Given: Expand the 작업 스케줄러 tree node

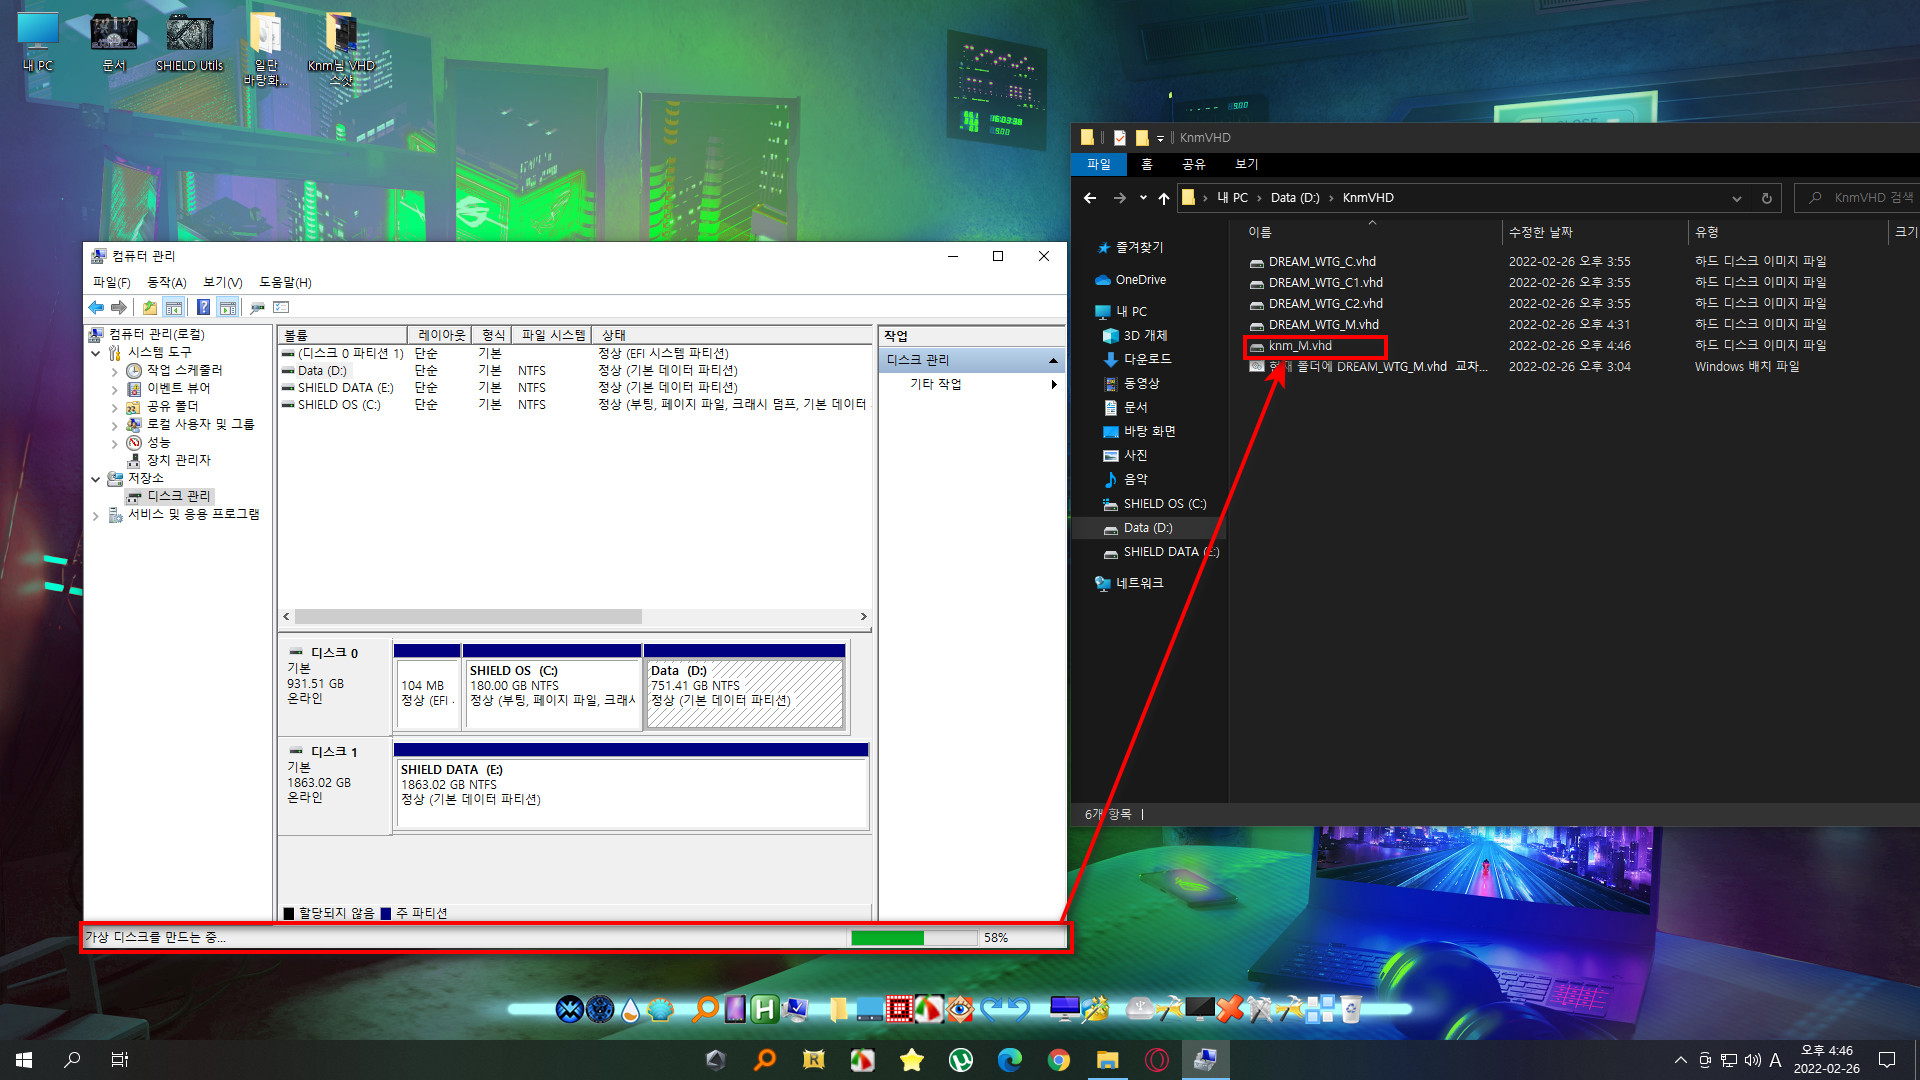Looking at the screenshot, I should pos(114,371).
